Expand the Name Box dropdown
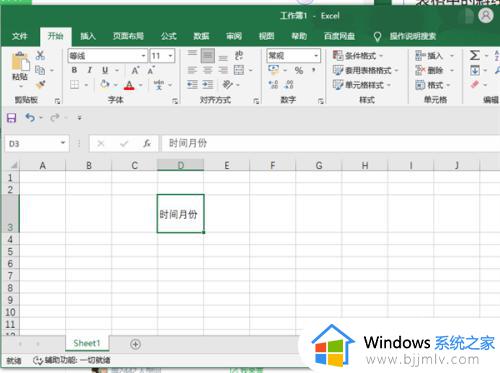This screenshot has height=373, width=500. pos(63,143)
